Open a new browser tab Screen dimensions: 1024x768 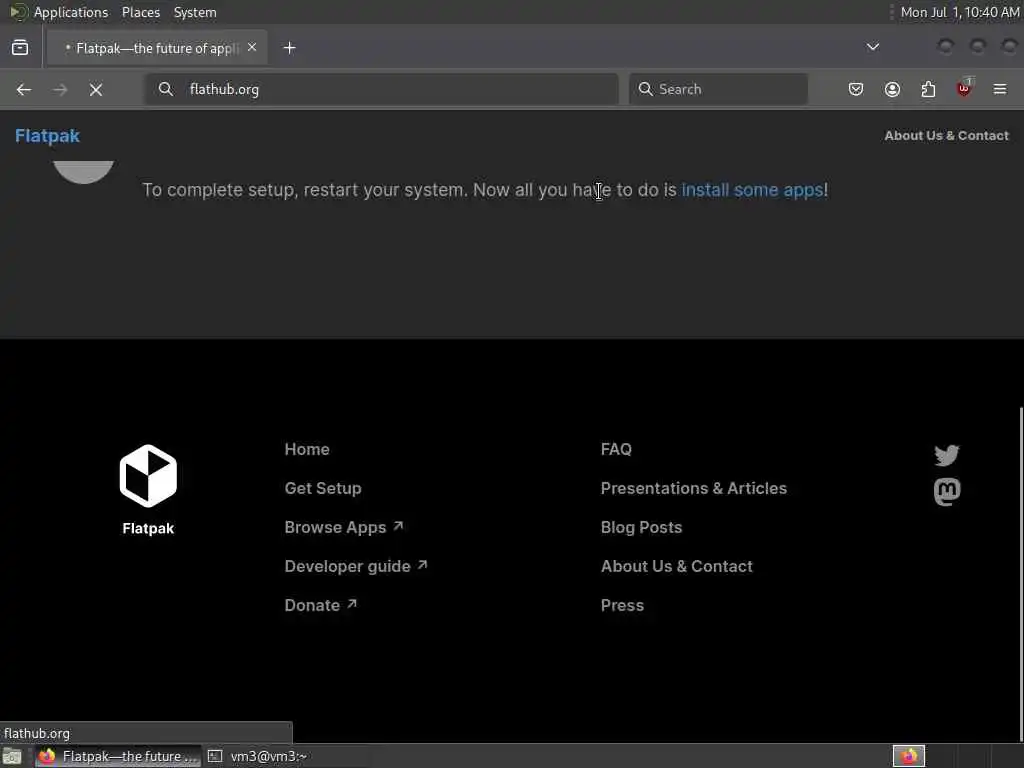(289, 48)
